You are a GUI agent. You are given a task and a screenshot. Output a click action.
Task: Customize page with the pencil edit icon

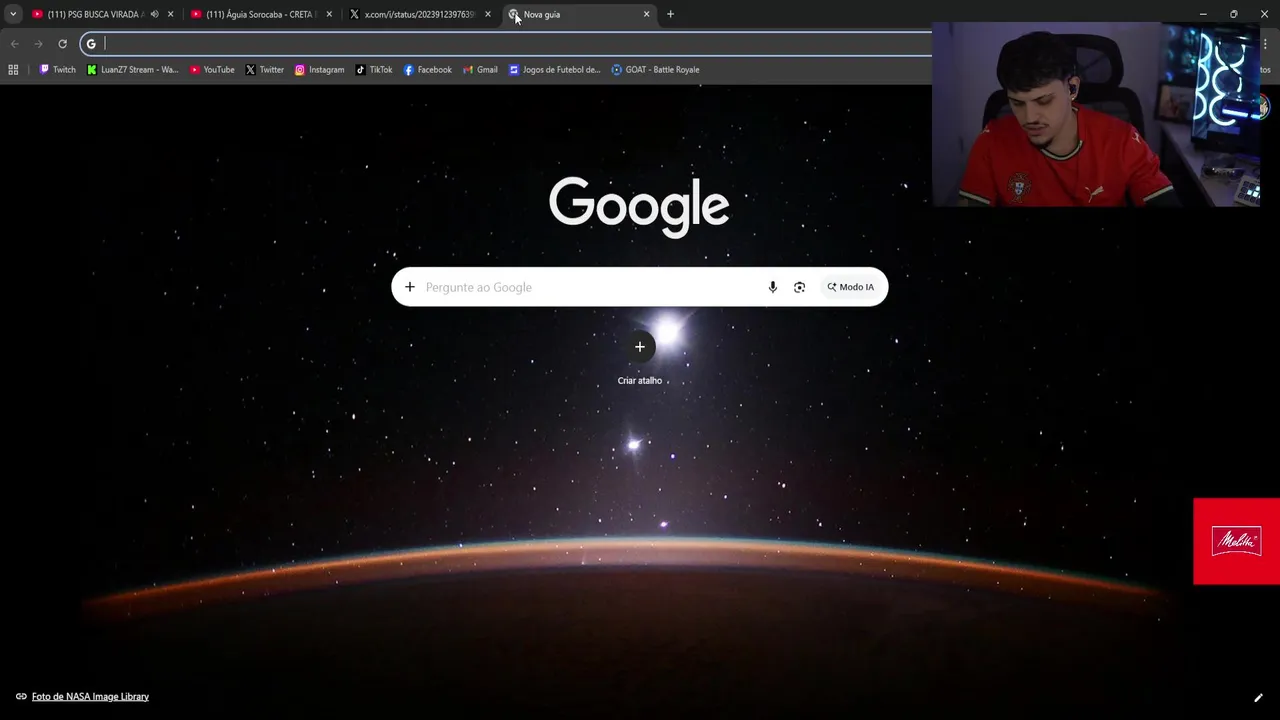point(1258,697)
